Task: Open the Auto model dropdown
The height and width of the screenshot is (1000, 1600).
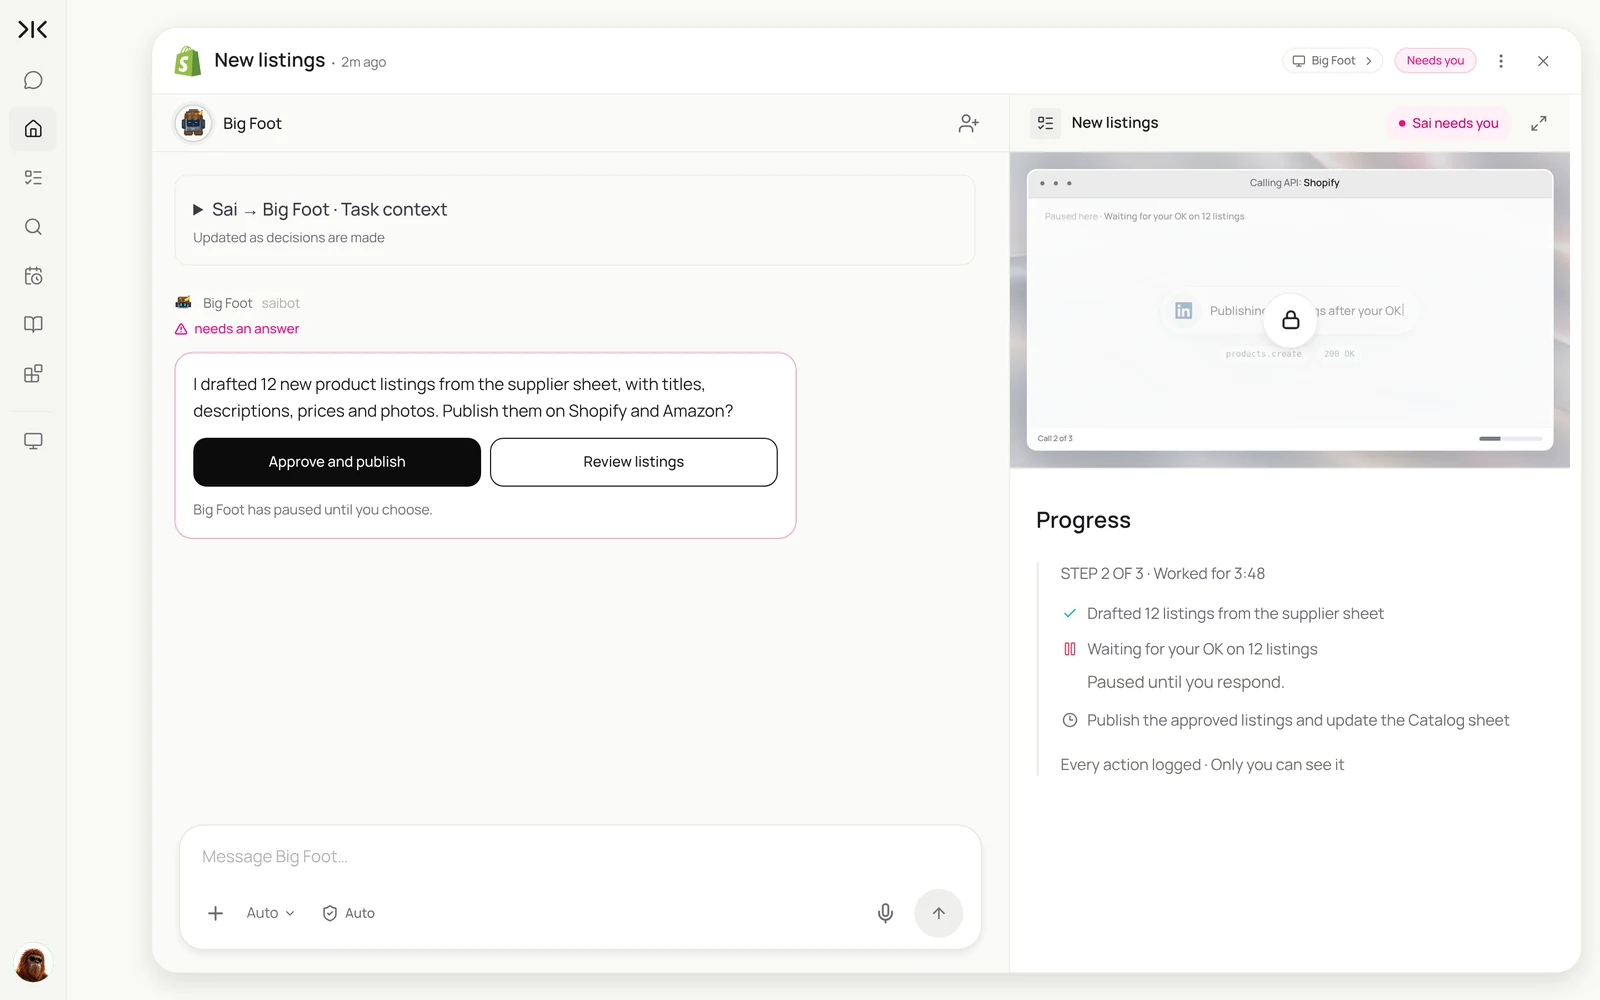Action: [270, 913]
